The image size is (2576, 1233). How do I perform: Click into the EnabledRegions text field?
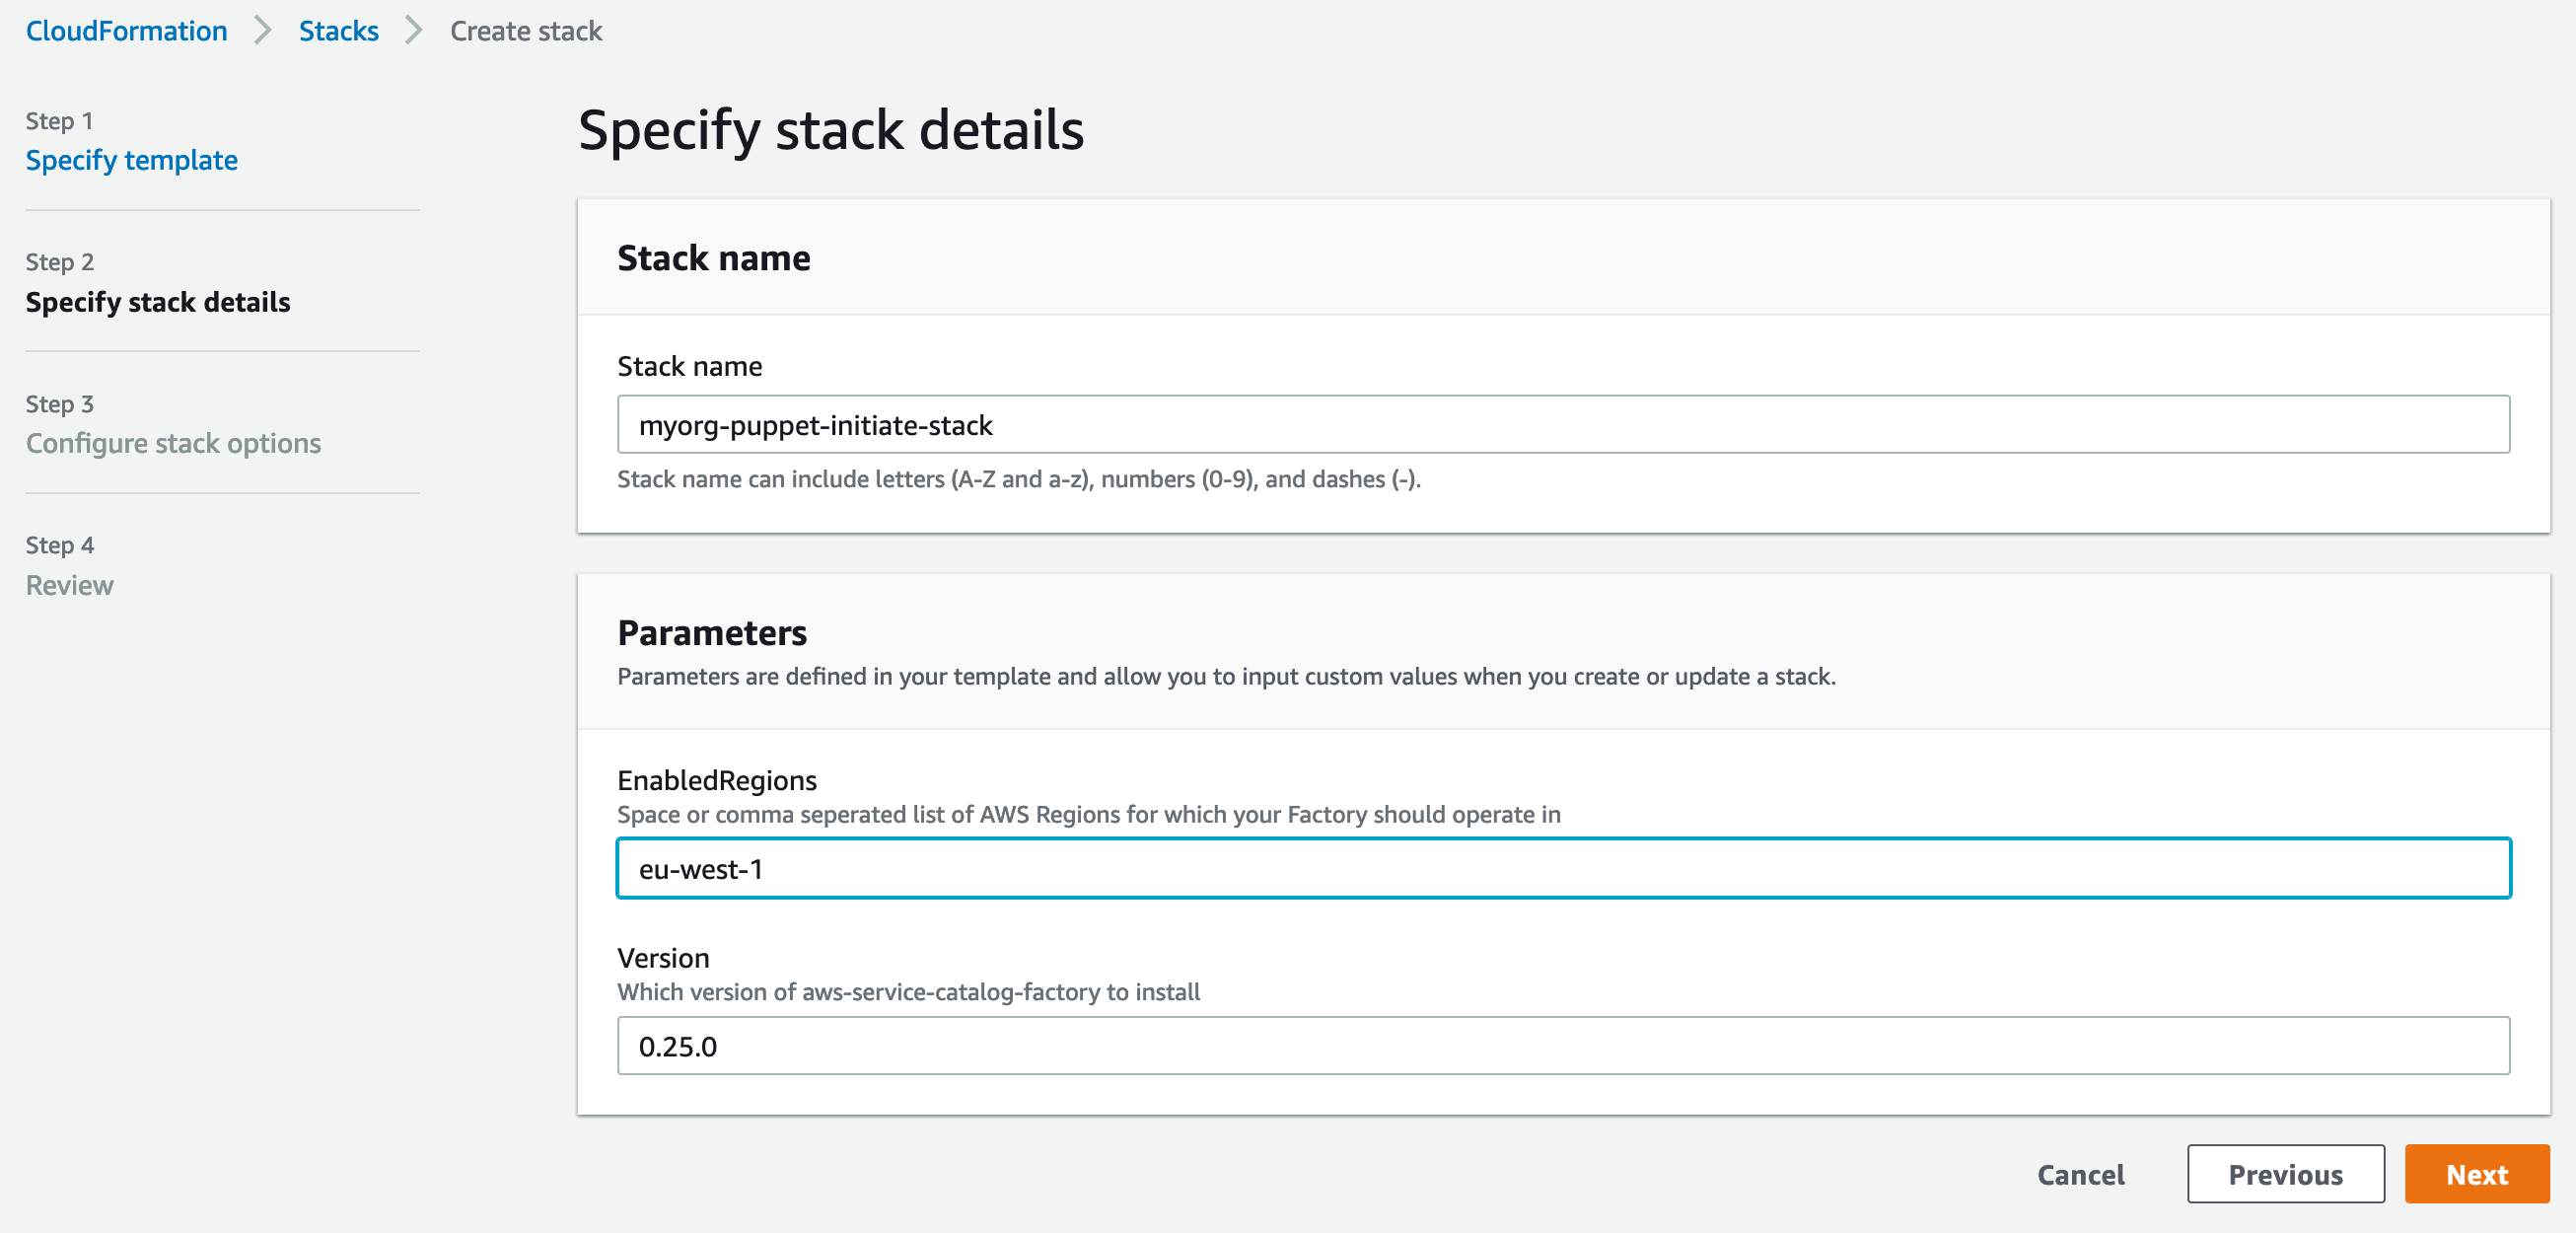coord(1563,869)
